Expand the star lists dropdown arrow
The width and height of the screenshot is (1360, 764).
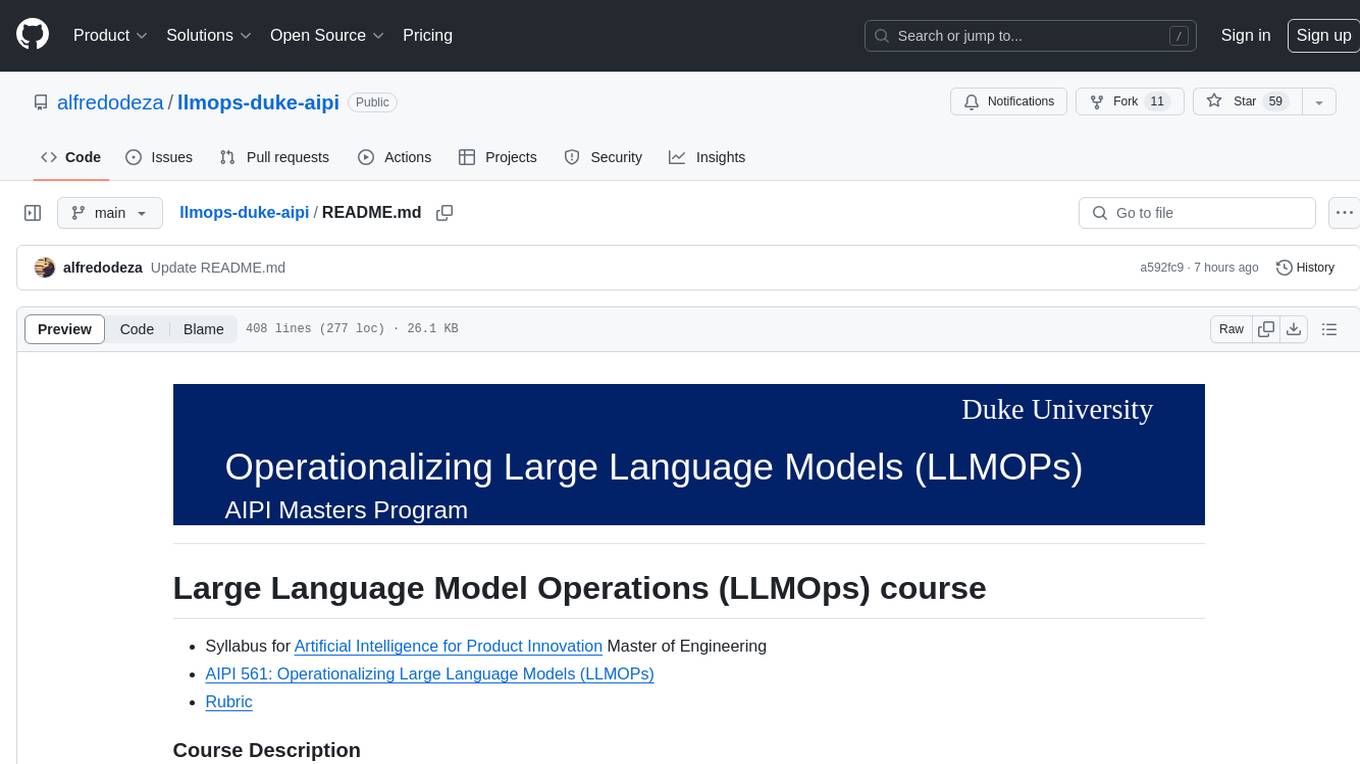[1319, 102]
